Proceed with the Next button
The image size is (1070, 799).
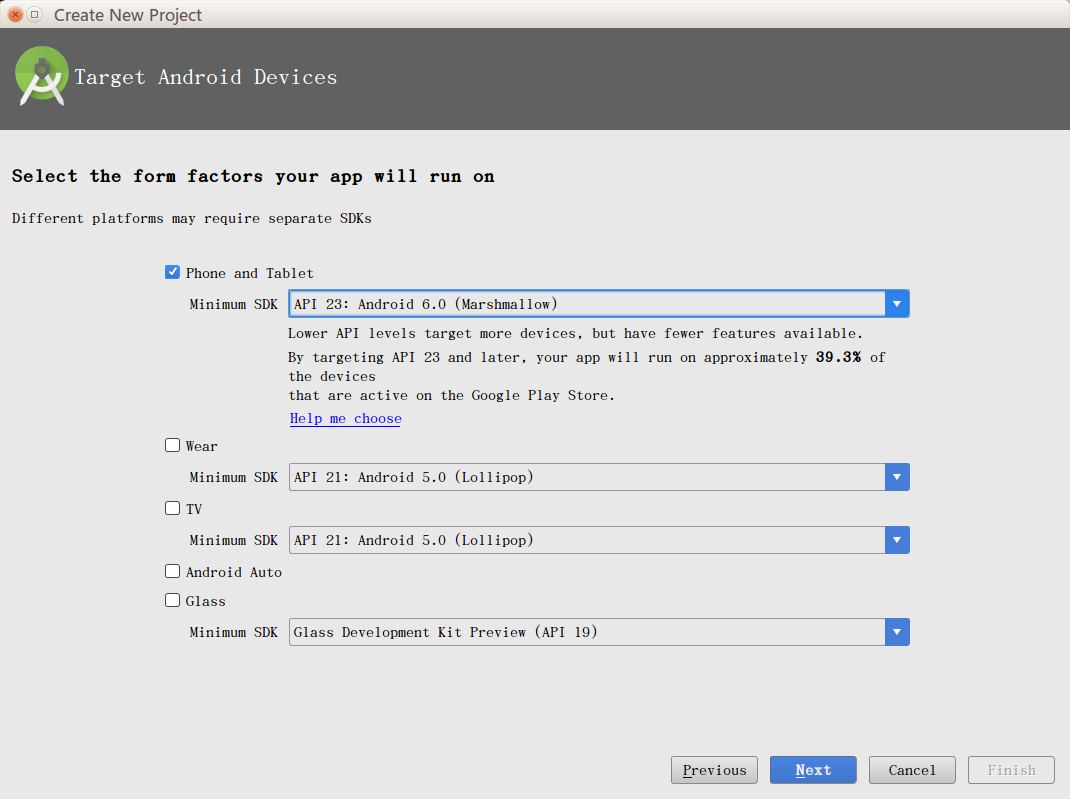point(813,770)
